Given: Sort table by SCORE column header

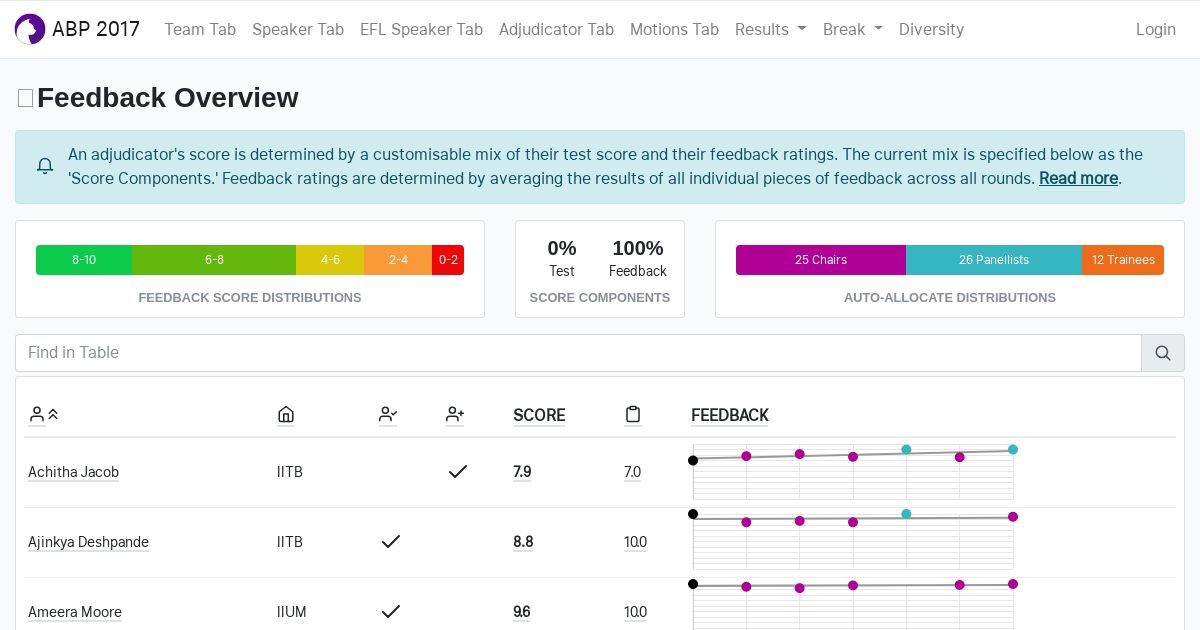Looking at the screenshot, I should 539,415.
